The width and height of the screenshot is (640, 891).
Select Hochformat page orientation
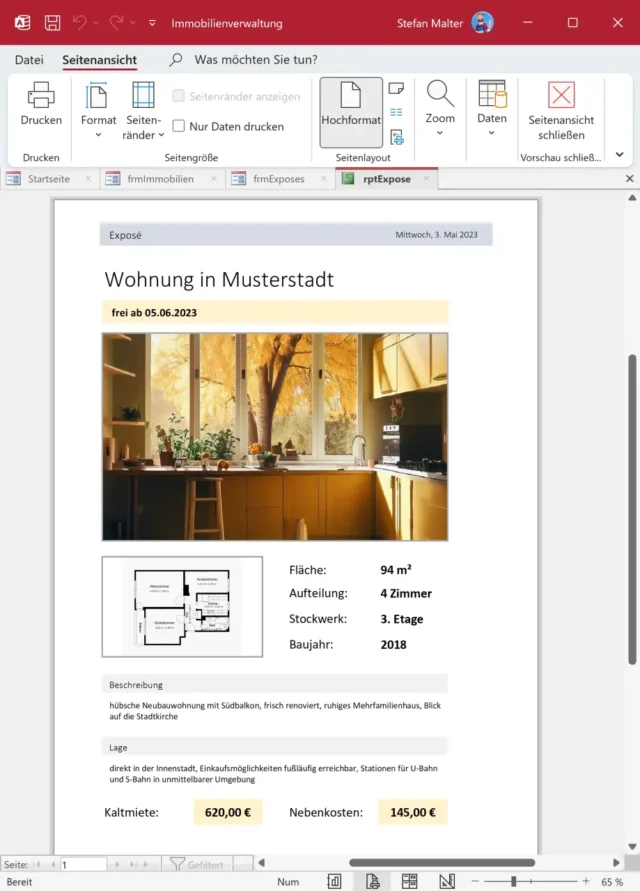click(x=351, y=104)
